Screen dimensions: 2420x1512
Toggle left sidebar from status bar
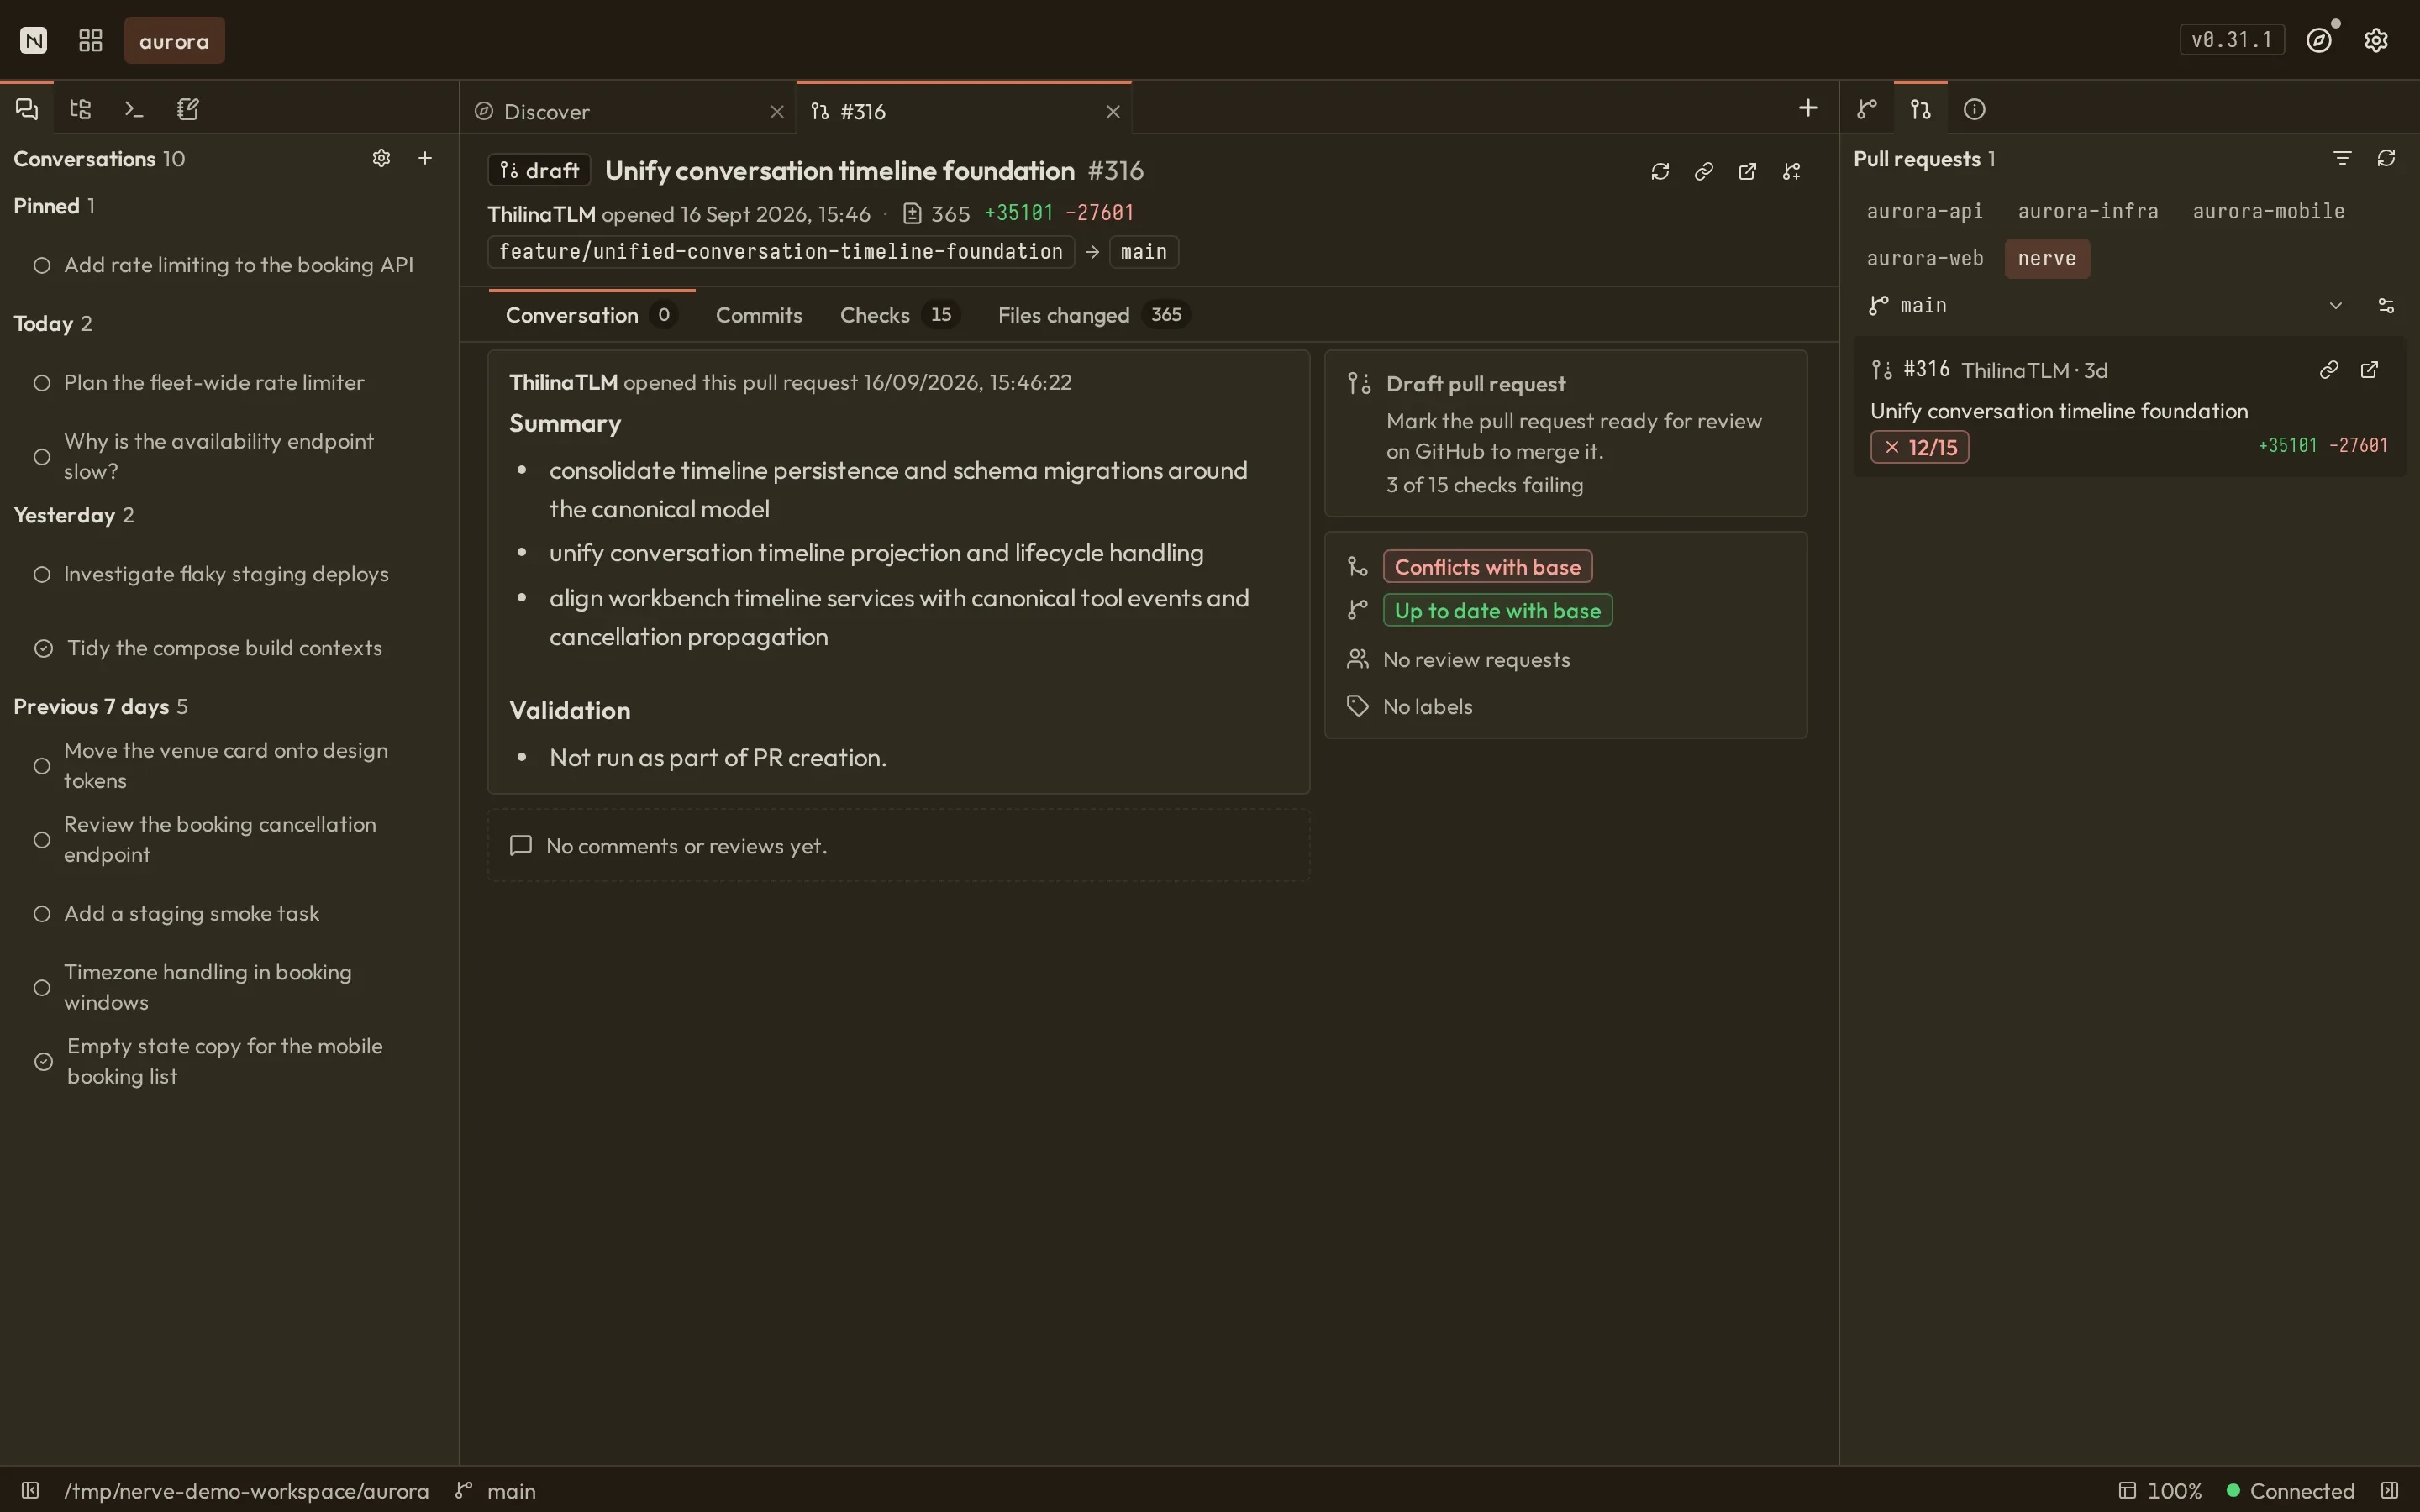point(30,1490)
